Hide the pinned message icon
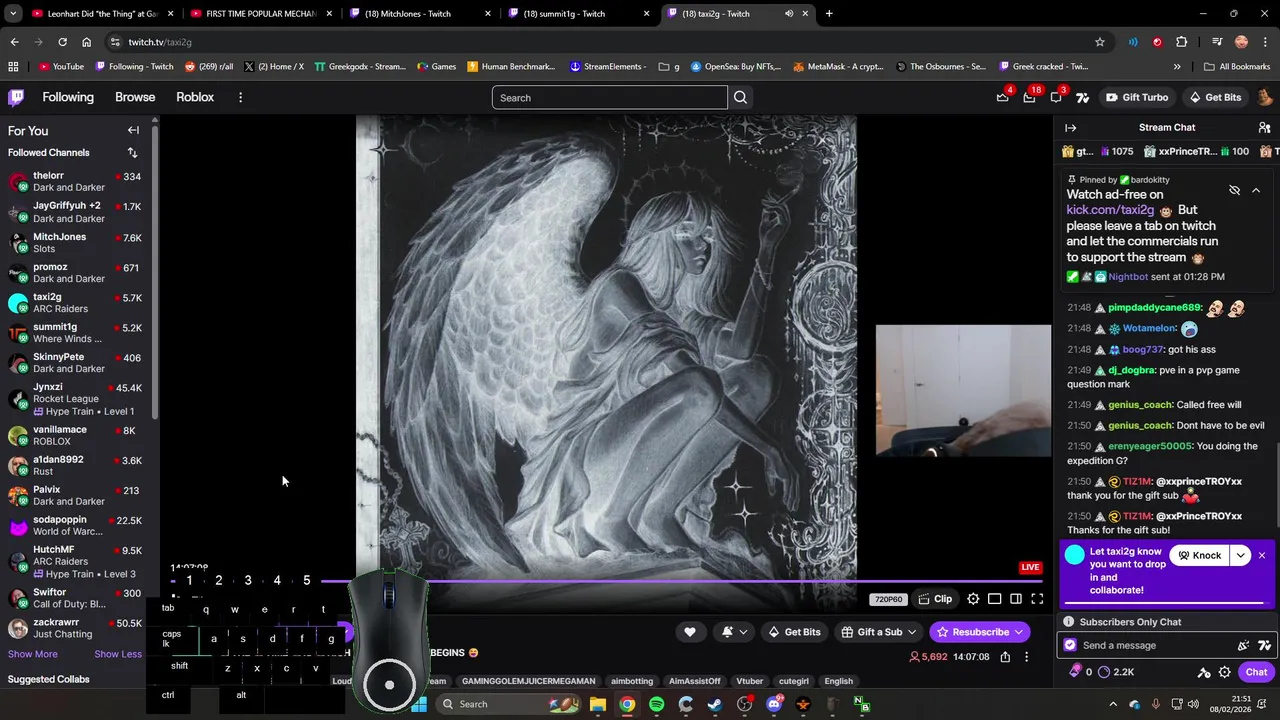Screen dimensions: 1280x720 click(1234, 190)
